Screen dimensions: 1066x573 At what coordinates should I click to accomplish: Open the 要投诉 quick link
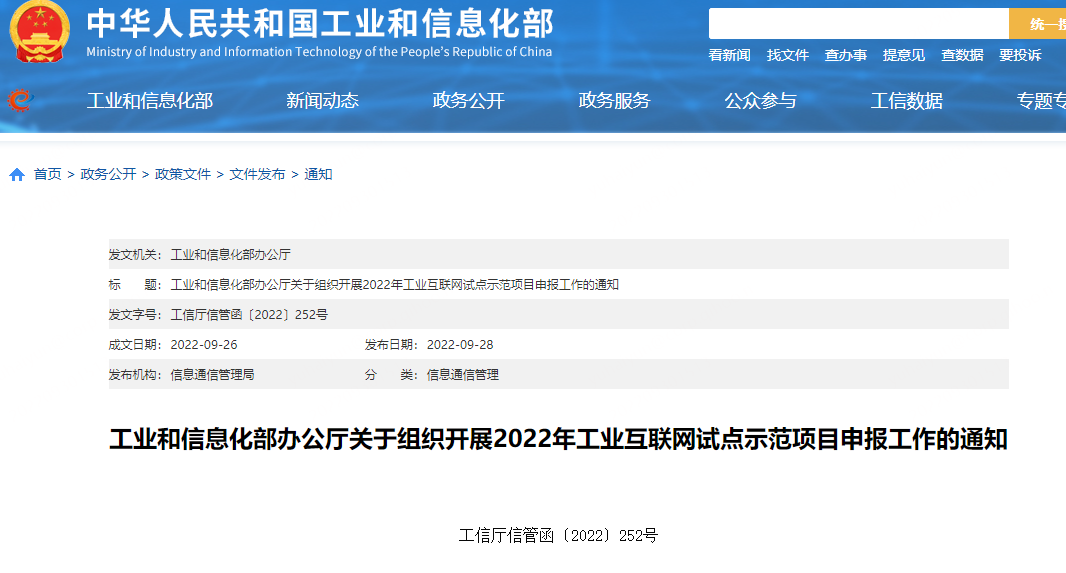(1020, 55)
